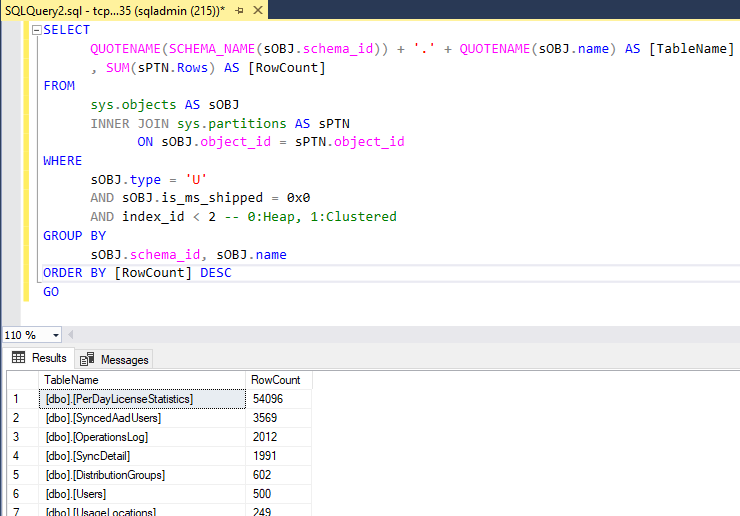Collapse the SELECT statement outline block

[36, 30]
